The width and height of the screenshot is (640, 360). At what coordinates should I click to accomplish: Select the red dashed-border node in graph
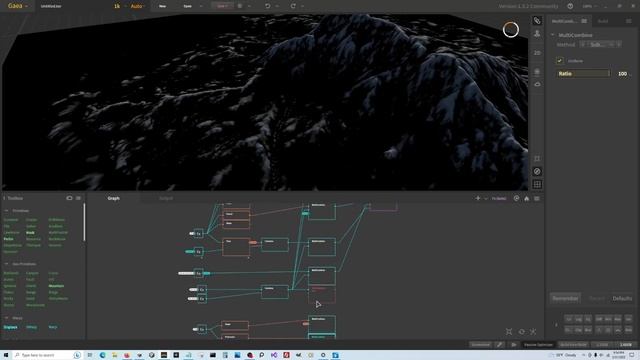coord(322,294)
